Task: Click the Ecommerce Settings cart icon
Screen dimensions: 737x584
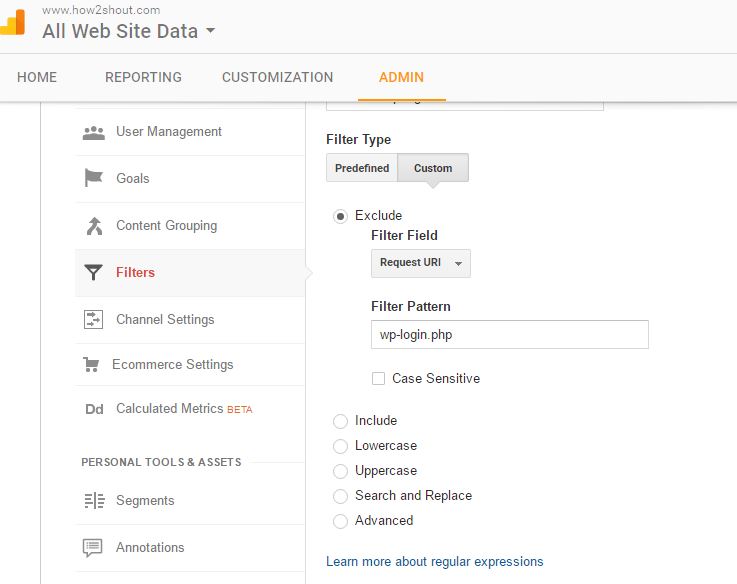Action: [91, 364]
